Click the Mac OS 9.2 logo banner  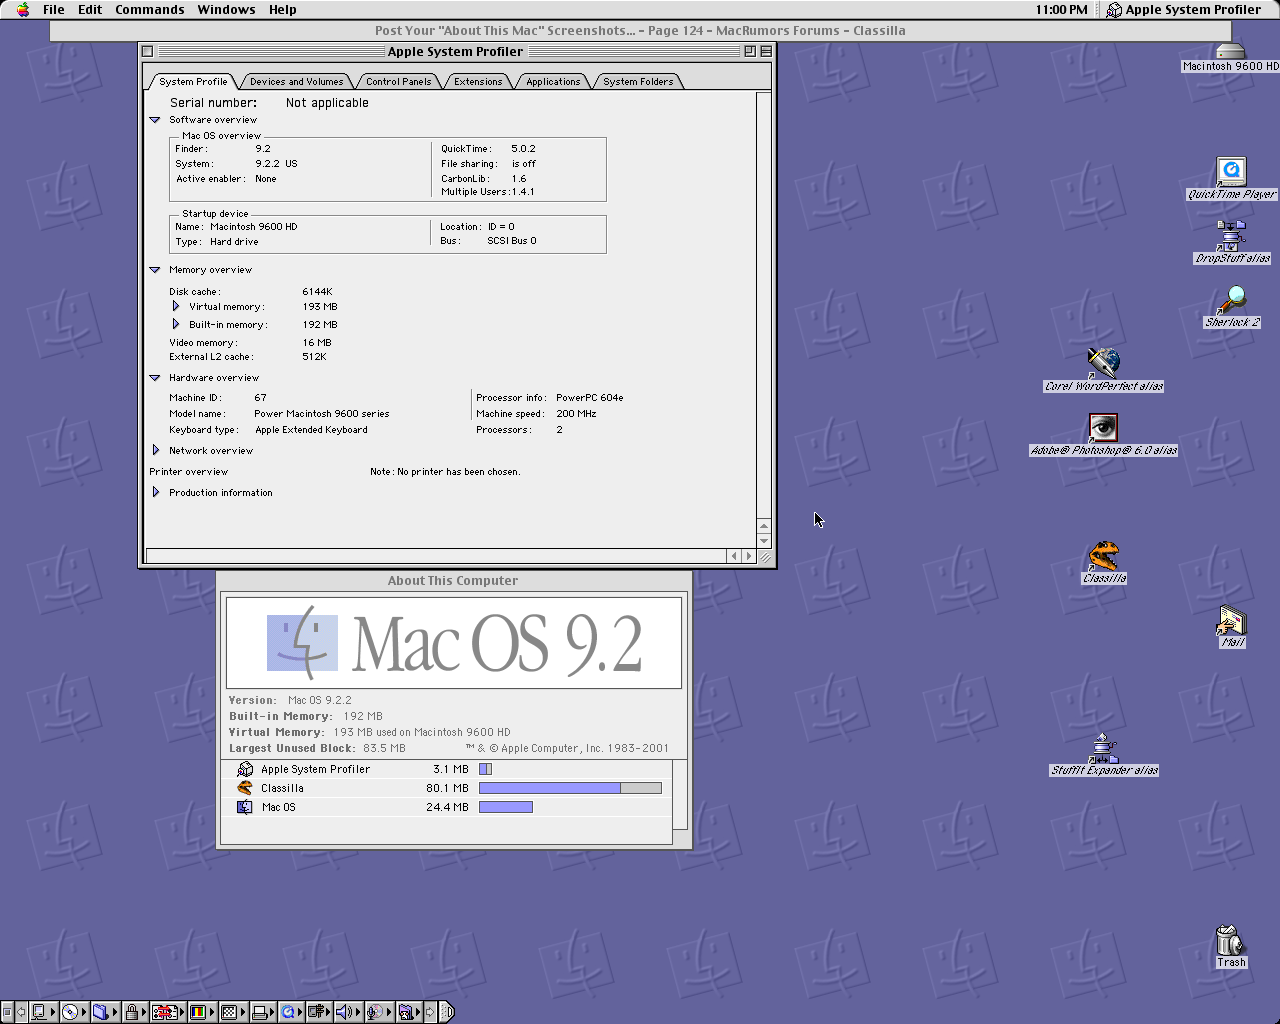pyautogui.click(x=454, y=643)
